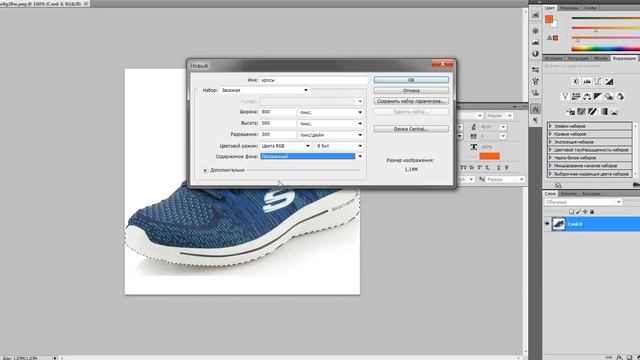This screenshot has height=360, width=640.
Task: Expand the Экспозиция наборов preset group
Action: (x=550, y=142)
